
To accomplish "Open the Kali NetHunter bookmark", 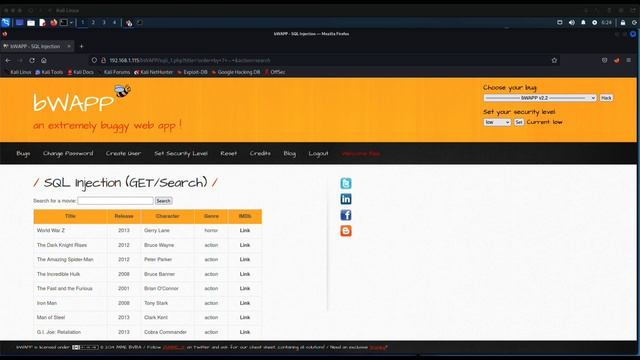I will [154, 72].
